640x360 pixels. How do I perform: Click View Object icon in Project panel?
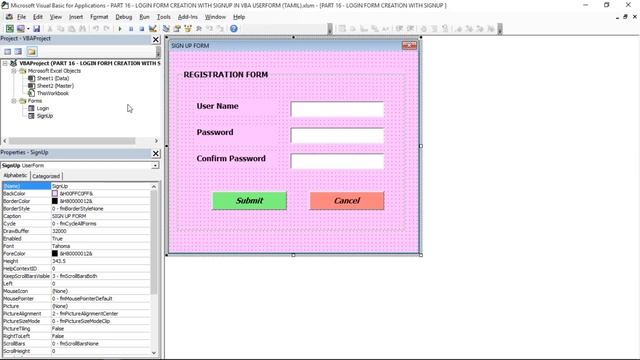click(18, 51)
